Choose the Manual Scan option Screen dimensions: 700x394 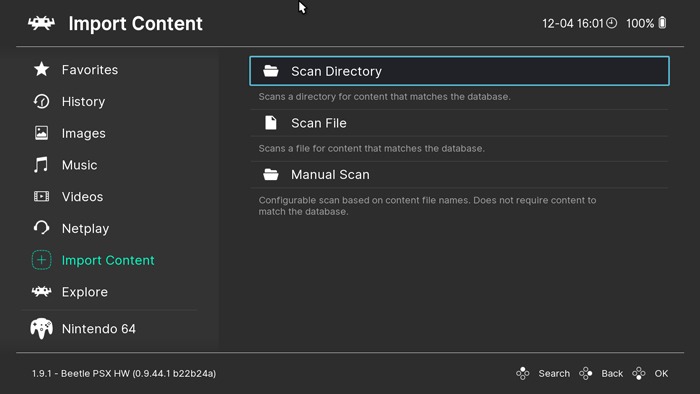[459, 174]
